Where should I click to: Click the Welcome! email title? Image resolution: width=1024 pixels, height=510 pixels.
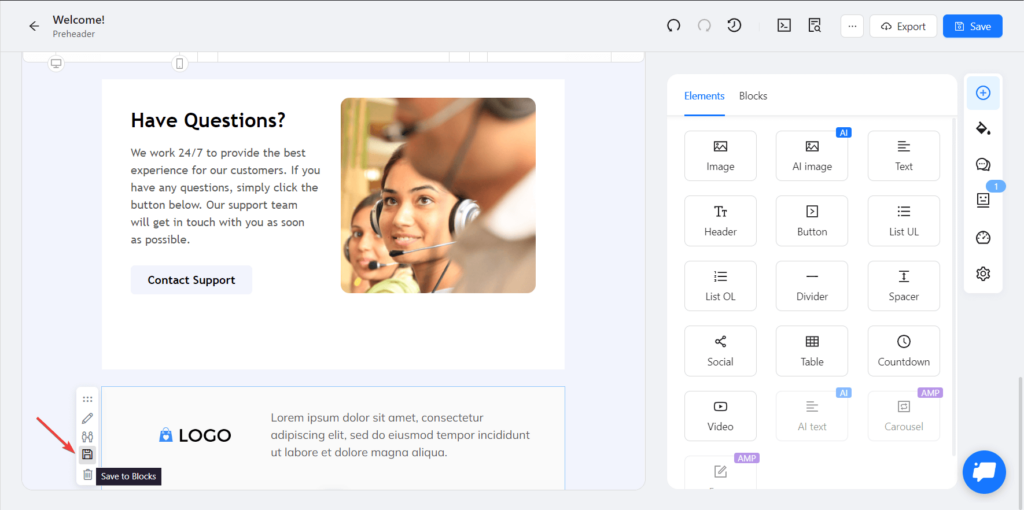point(78,20)
